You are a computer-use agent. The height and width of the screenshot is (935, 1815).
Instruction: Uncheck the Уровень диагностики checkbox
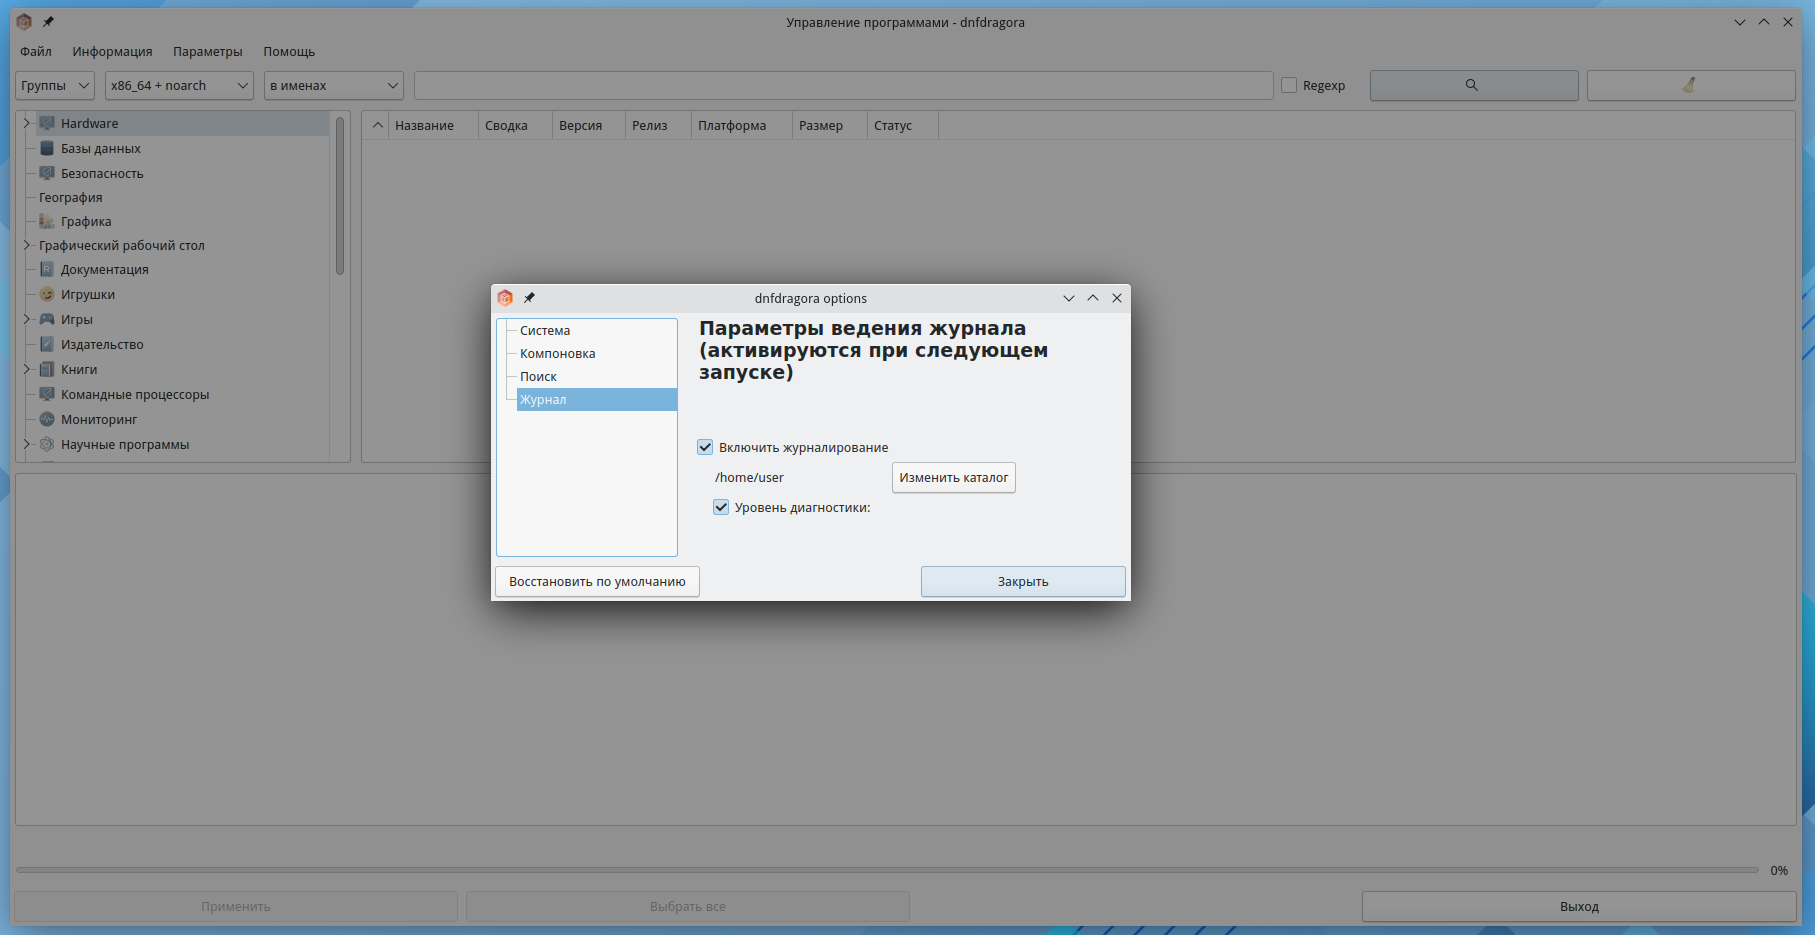(x=721, y=507)
